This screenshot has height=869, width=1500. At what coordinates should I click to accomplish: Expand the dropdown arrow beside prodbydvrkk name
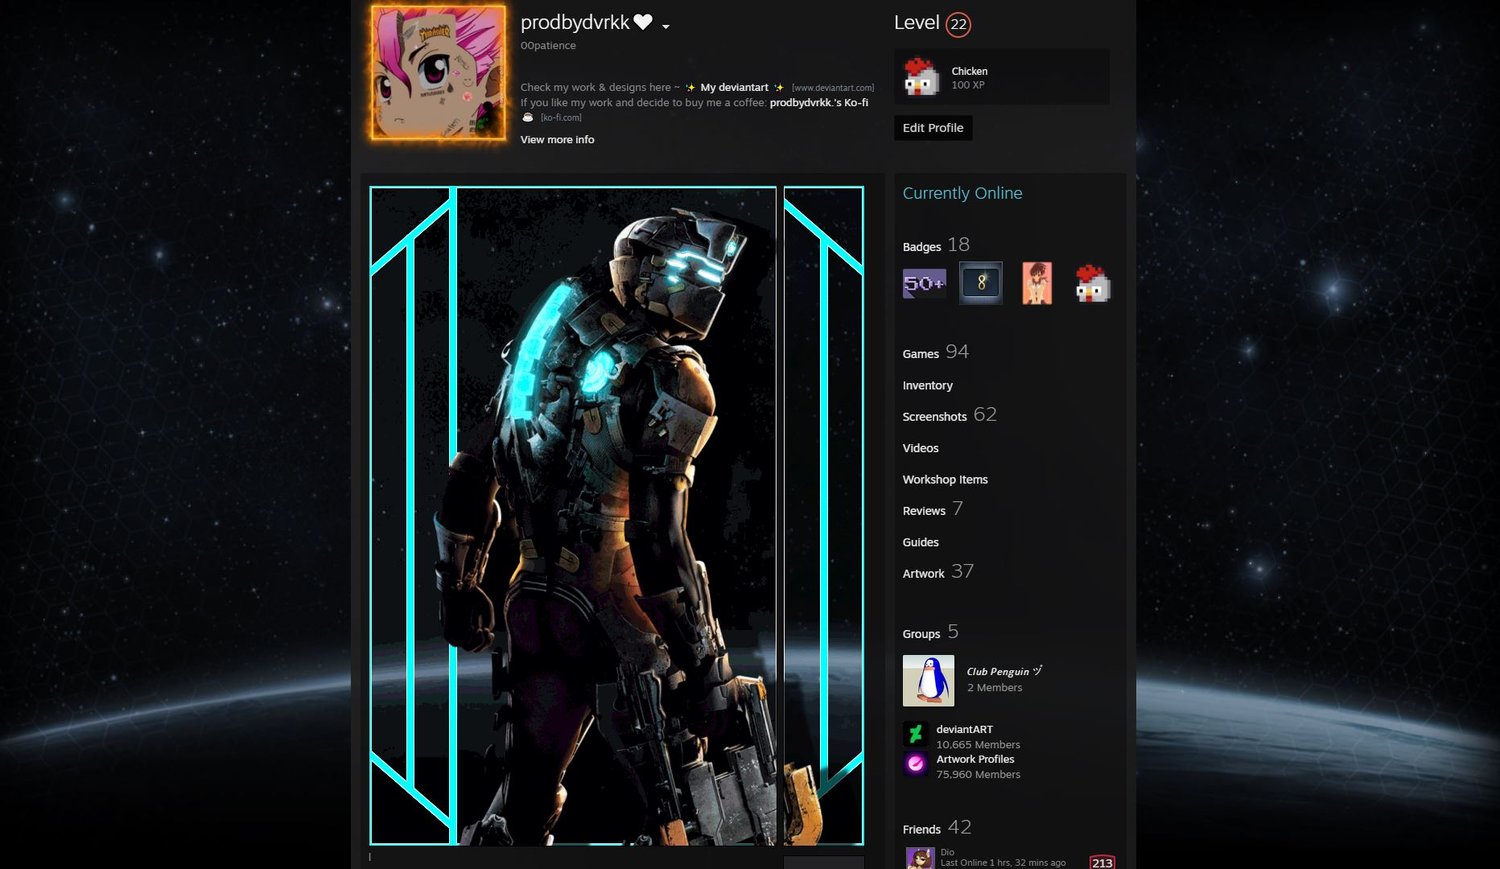[x=666, y=26]
